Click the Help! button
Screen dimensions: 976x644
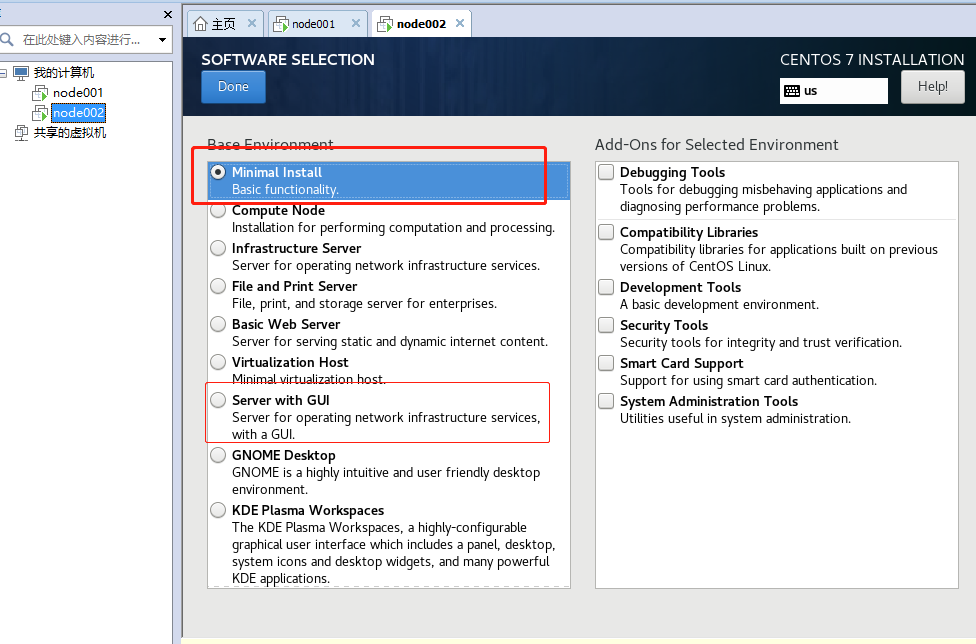point(932,87)
